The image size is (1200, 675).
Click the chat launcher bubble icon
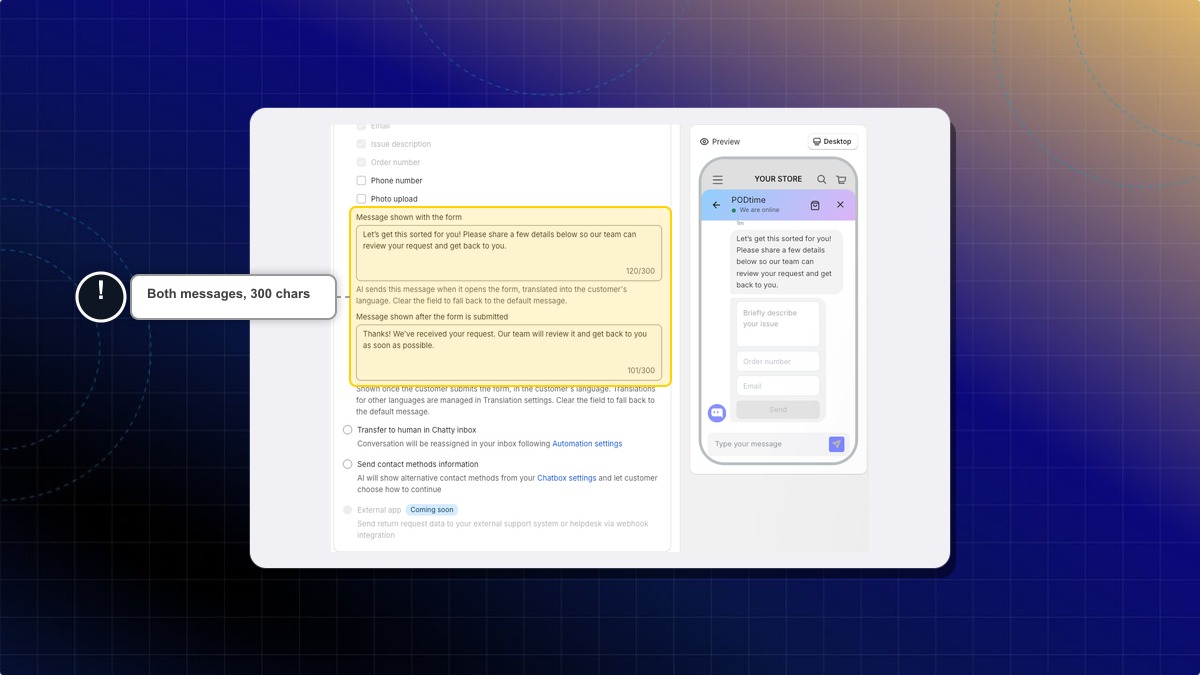717,413
